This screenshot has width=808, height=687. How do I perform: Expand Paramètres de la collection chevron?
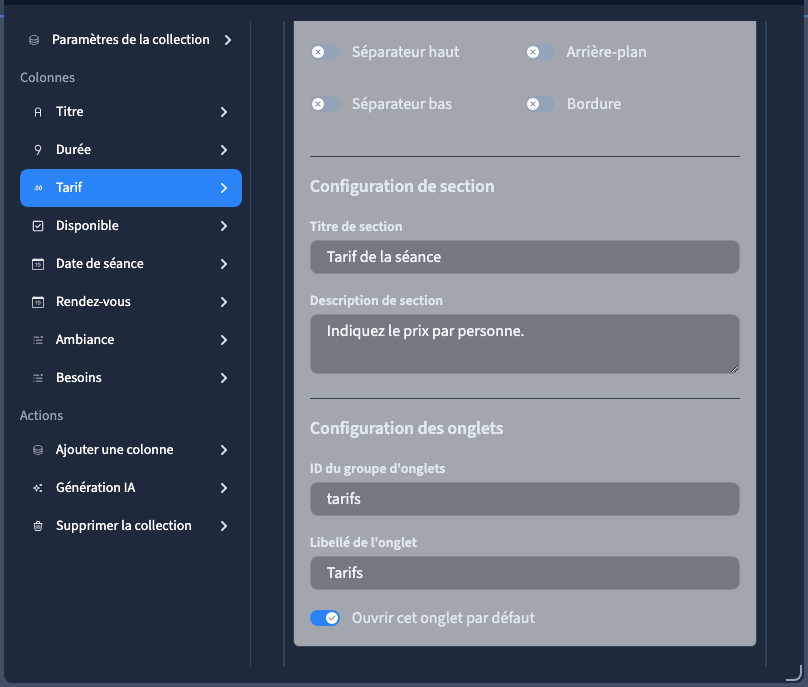tap(228, 40)
